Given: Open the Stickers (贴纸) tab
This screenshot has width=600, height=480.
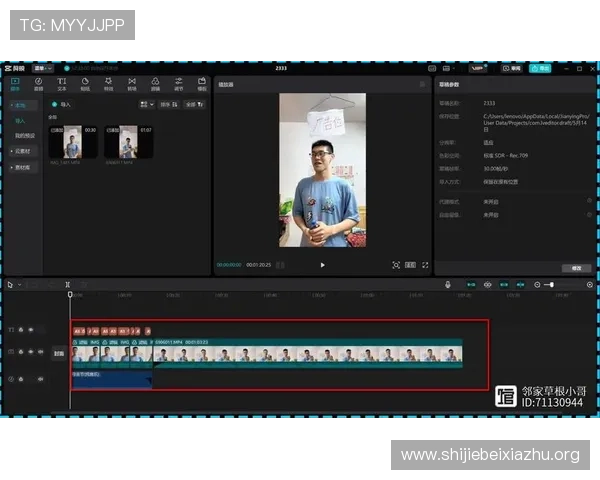Looking at the screenshot, I should (x=85, y=84).
